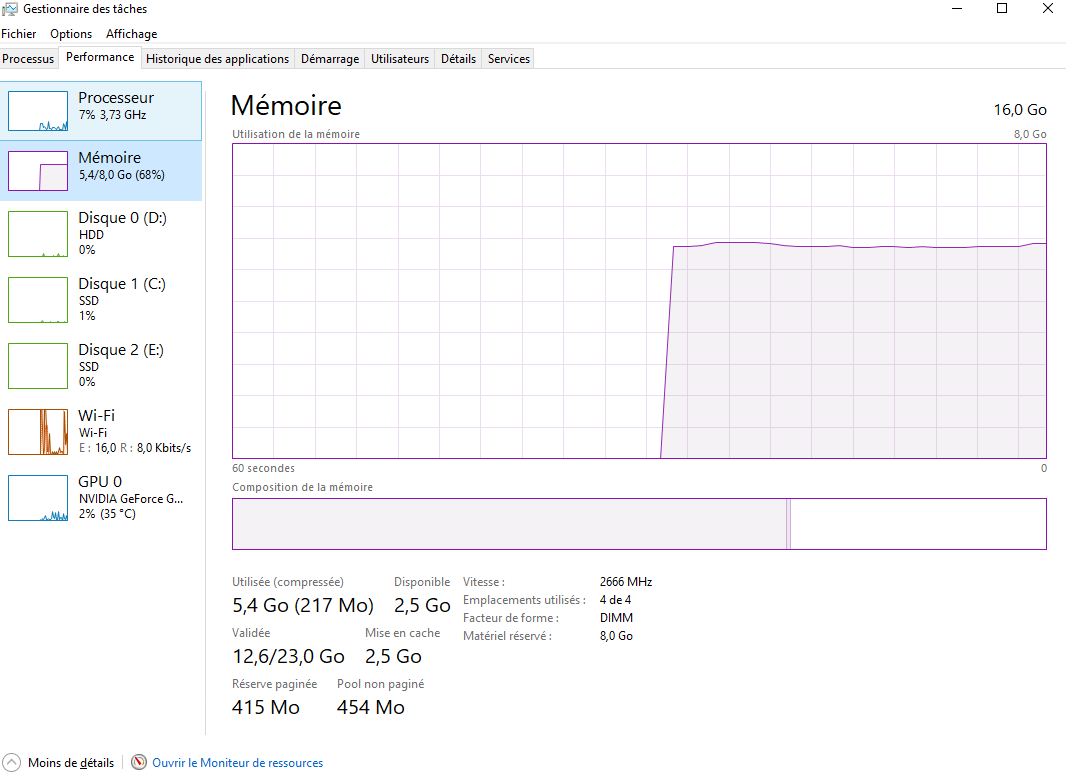
Task: Click the memory composition bar
Action: tap(639, 523)
